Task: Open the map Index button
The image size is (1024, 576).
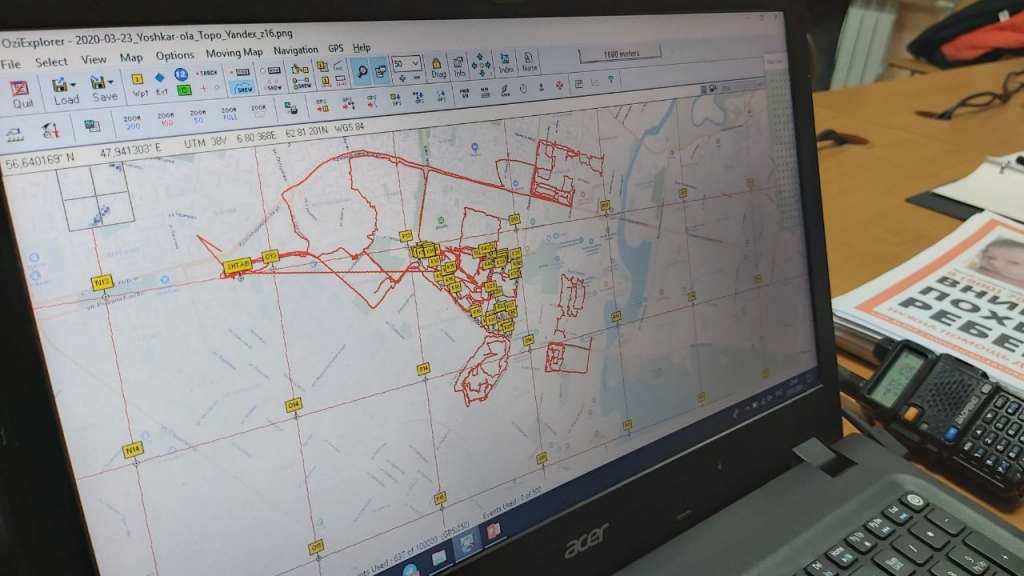Action: (505, 64)
